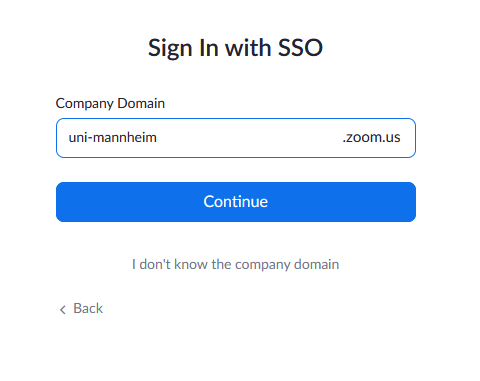
Task: Click the Company Domain label
Action: pyautogui.click(x=110, y=103)
